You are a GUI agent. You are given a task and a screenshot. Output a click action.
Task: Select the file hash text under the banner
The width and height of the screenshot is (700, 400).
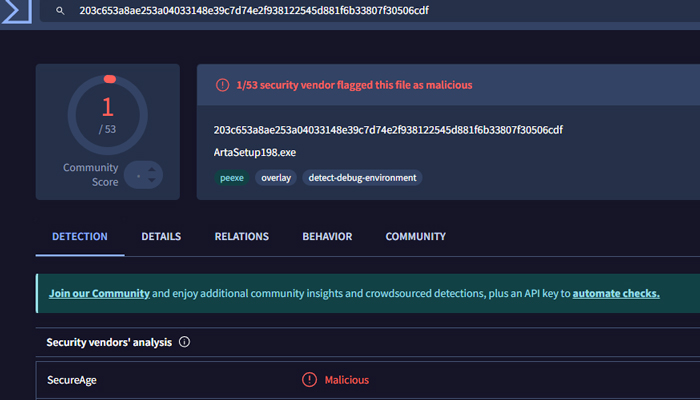tap(388, 130)
